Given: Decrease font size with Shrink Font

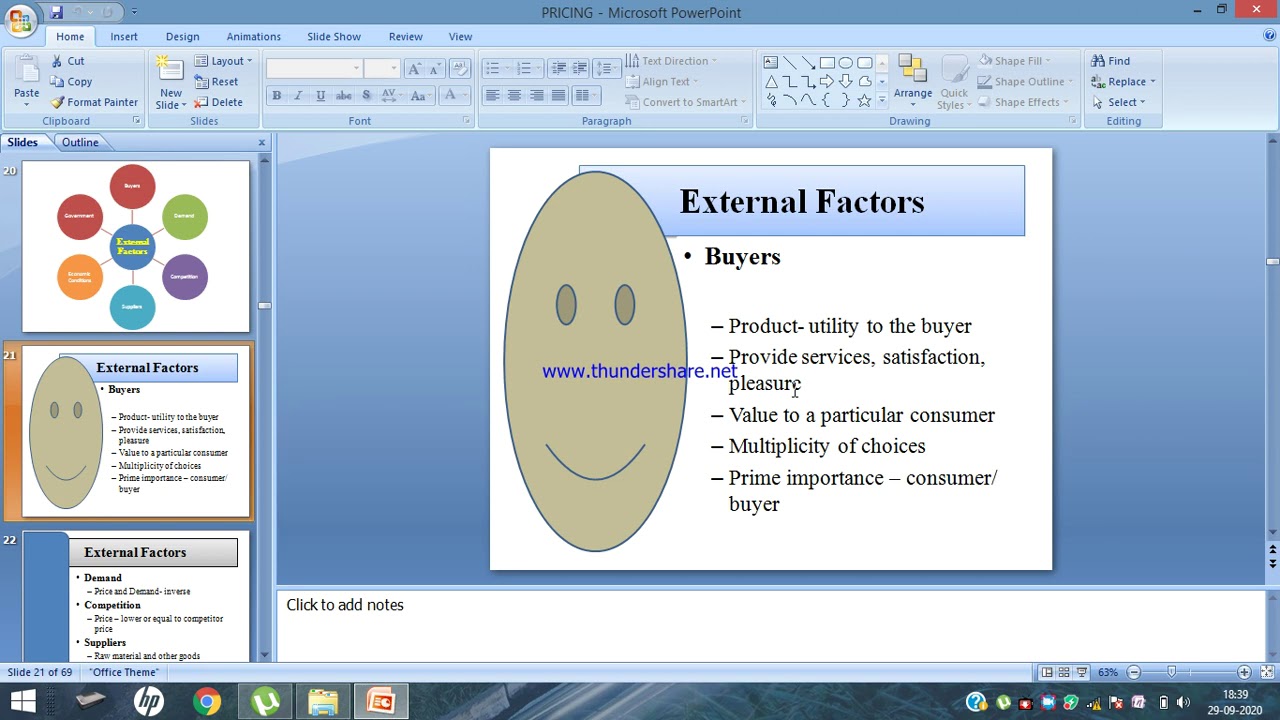Looking at the screenshot, I should point(437,68).
